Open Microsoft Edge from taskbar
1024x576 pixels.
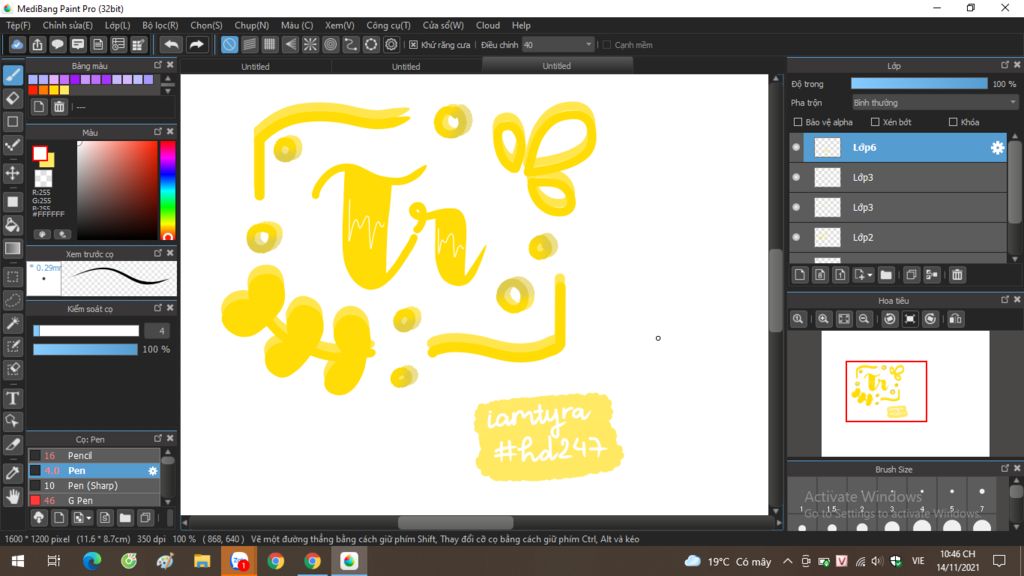point(91,561)
